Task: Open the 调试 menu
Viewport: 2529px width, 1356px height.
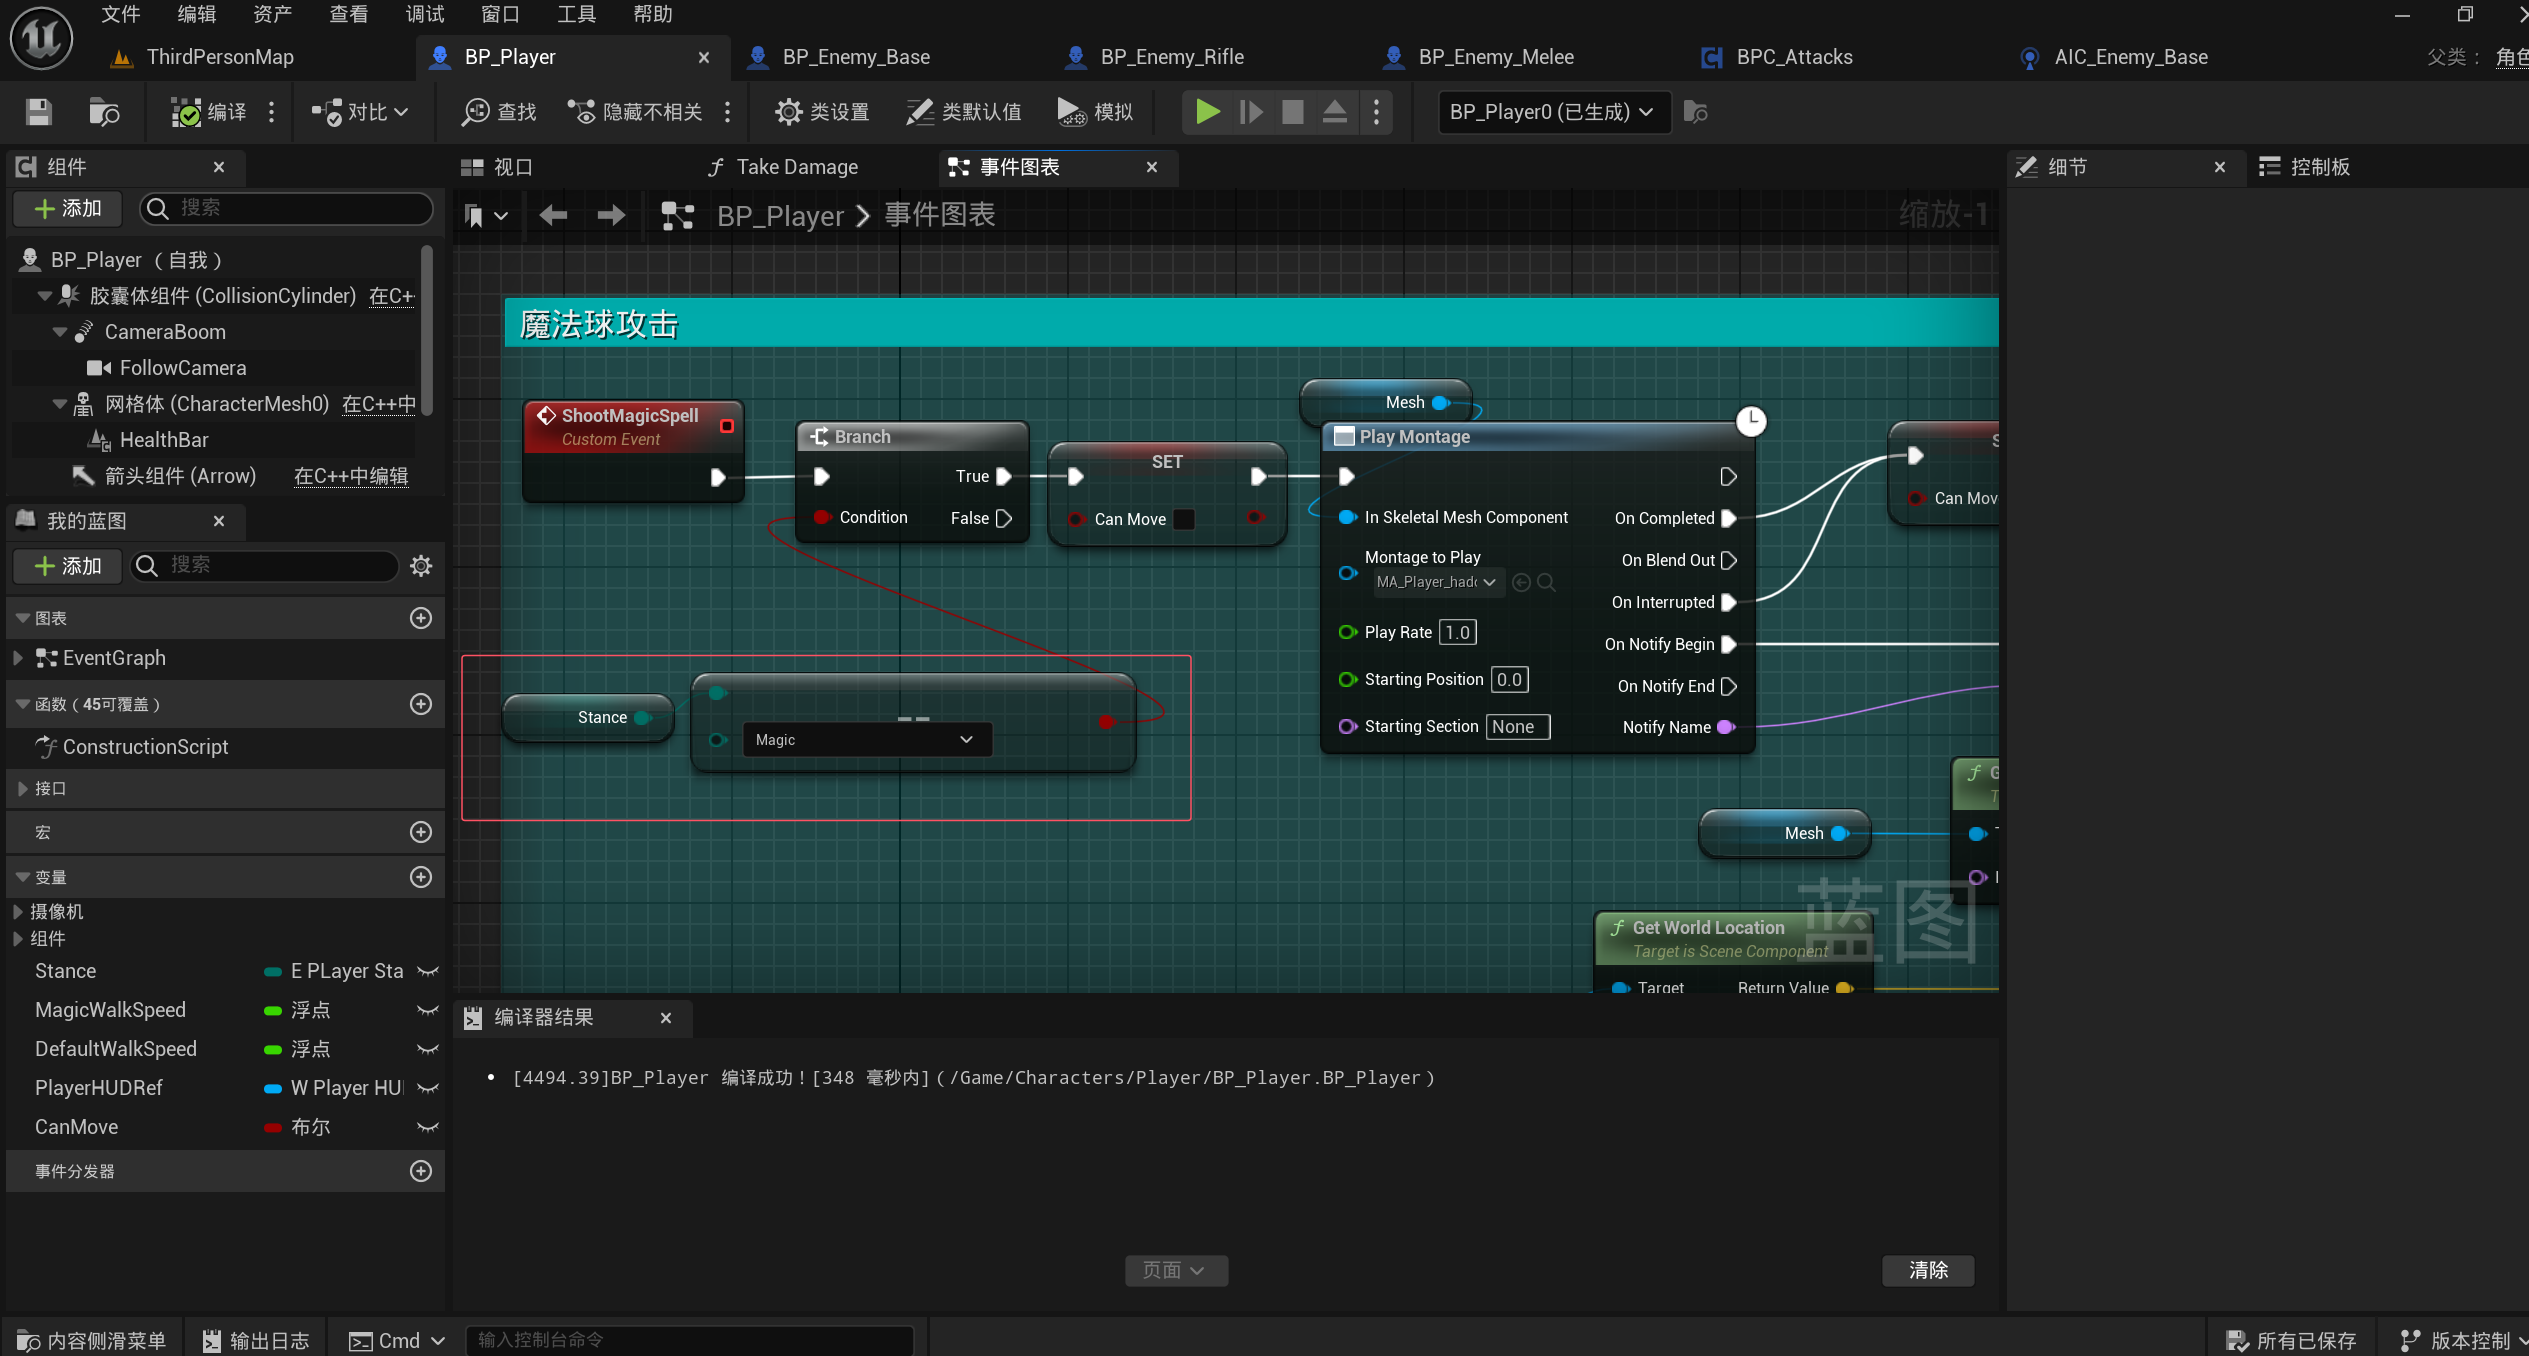Action: tap(425, 14)
